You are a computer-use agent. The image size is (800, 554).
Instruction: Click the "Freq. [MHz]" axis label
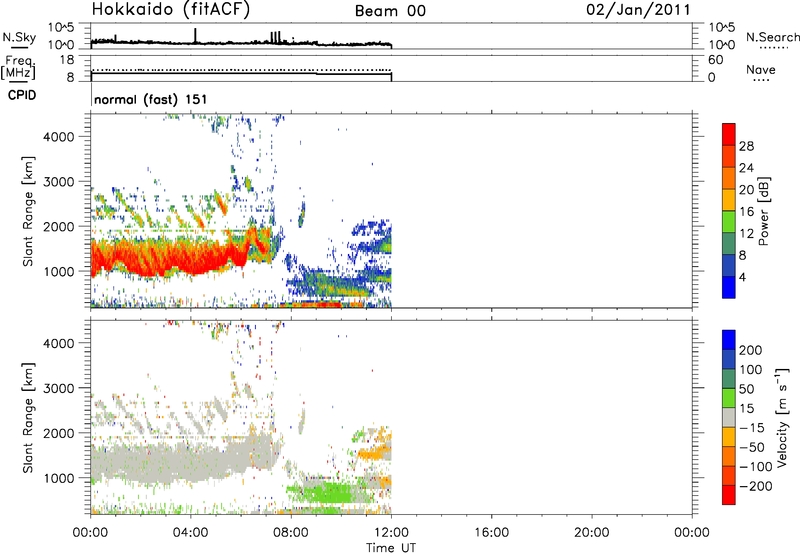19,67
